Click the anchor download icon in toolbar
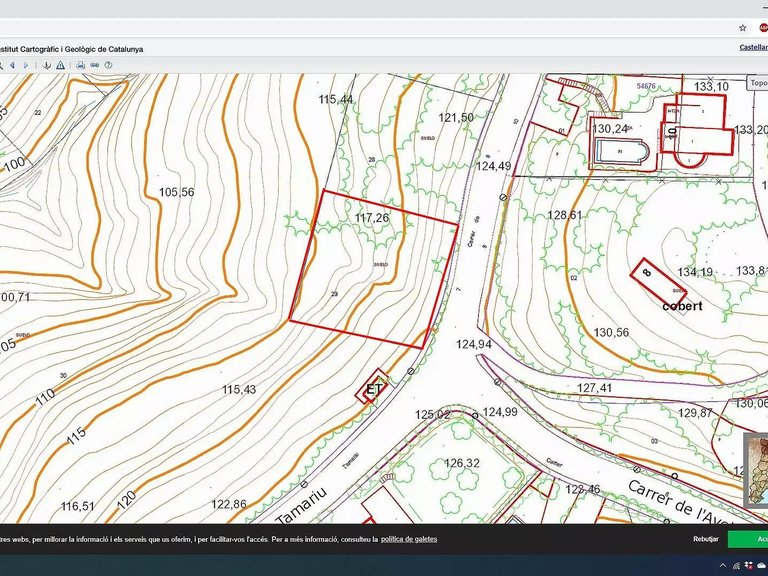768x576 pixels. (47, 65)
